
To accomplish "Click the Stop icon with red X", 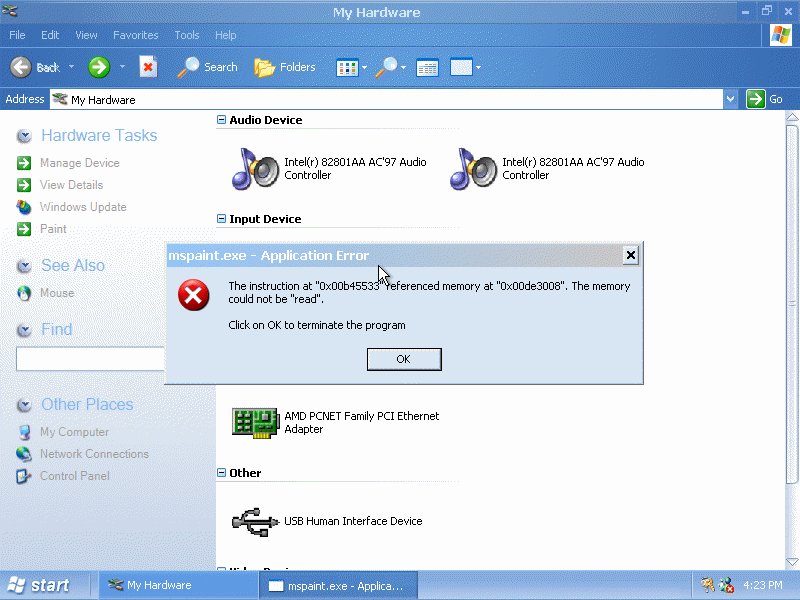I will tap(148, 67).
